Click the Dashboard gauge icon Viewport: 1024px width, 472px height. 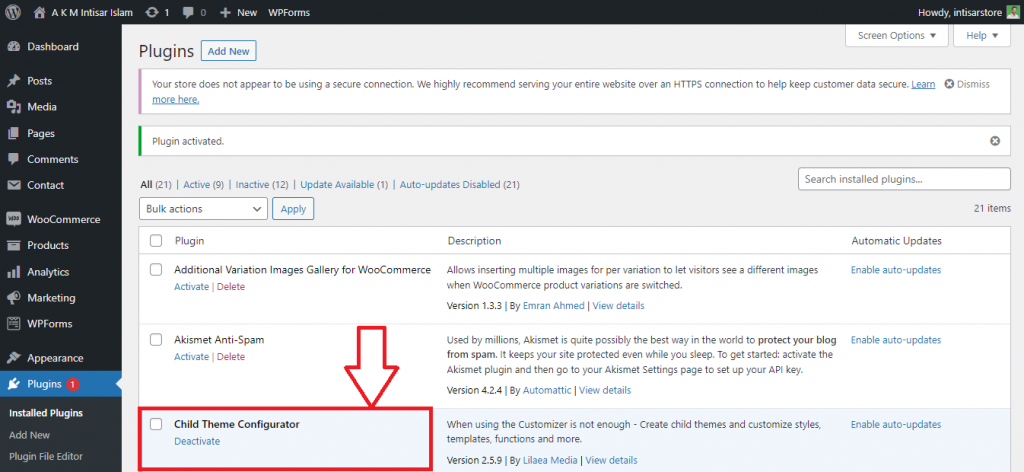13,47
